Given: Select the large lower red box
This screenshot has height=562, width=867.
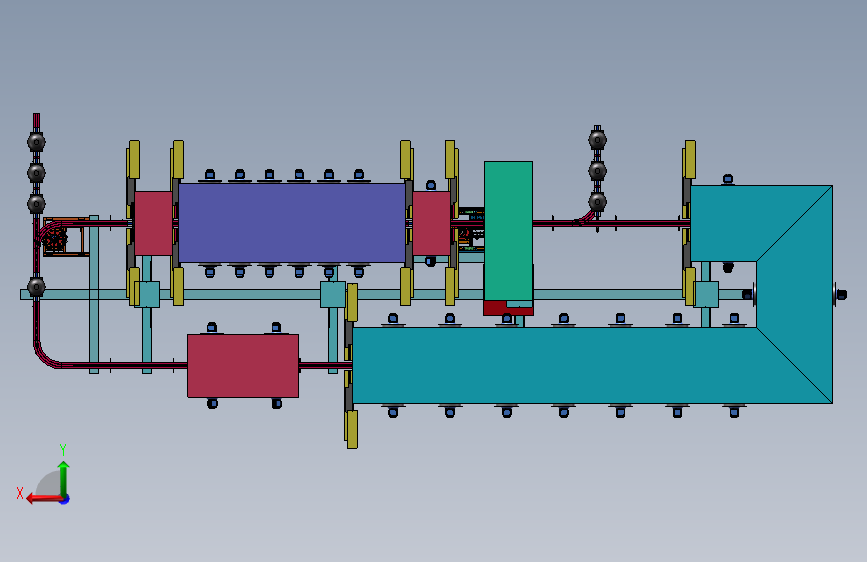Looking at the screenshot, I should click(243, 366).
